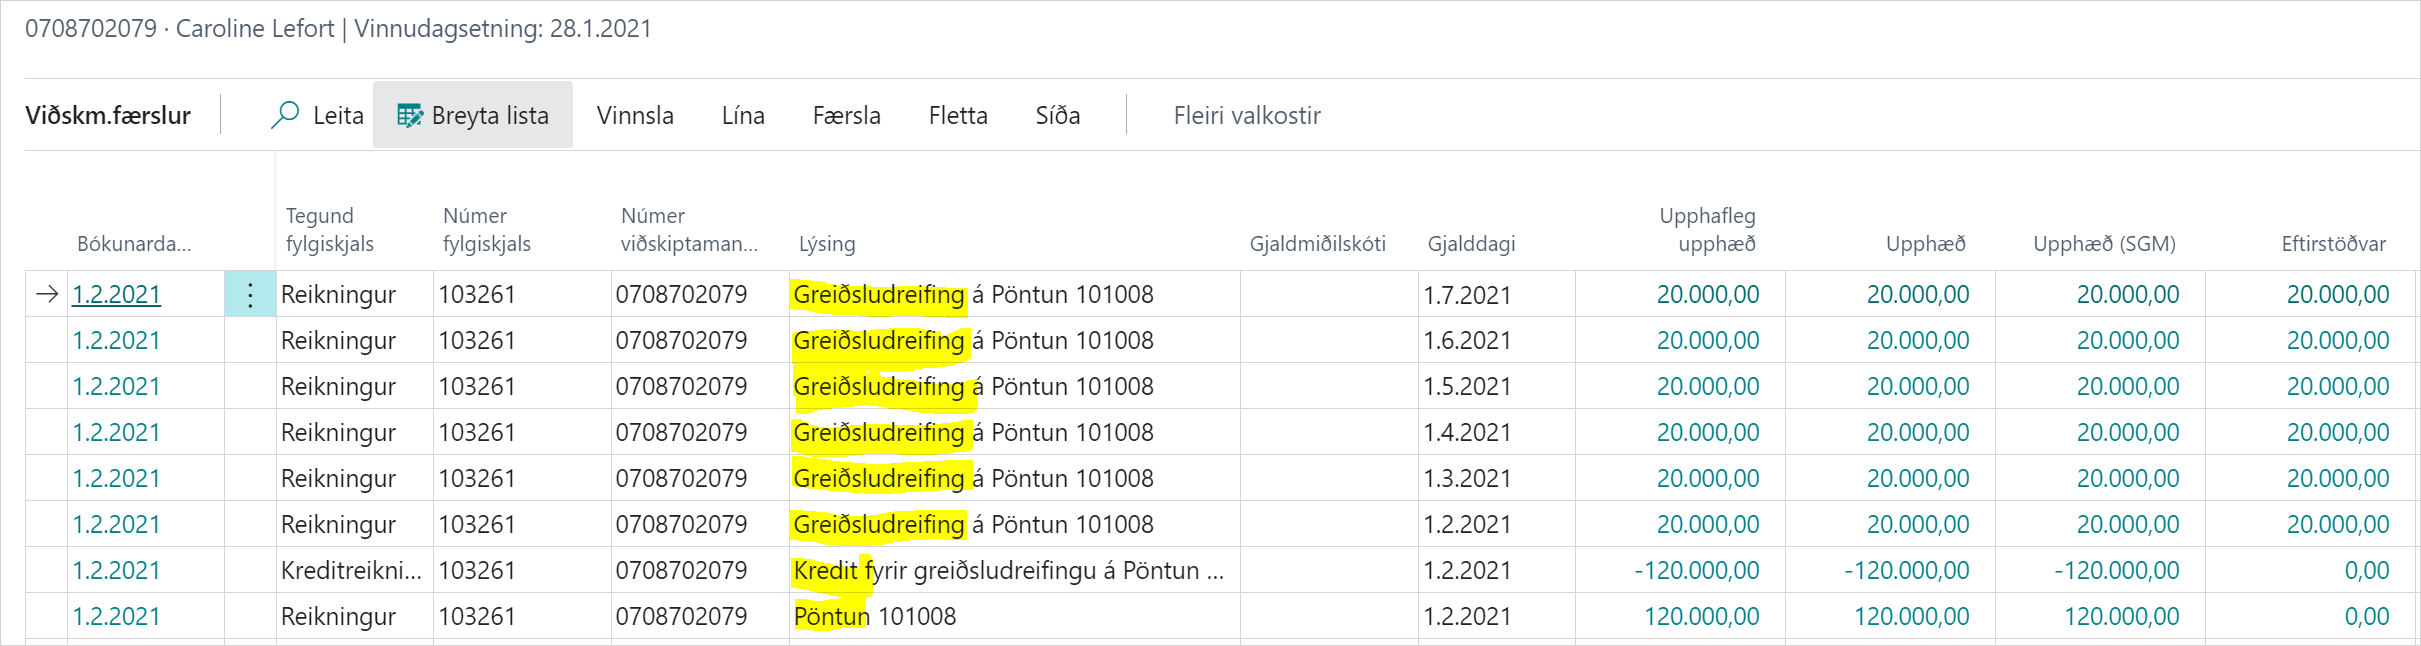Expand the Færsla menu
This screenshot has height=646, width=2421.
coord(846,116)
